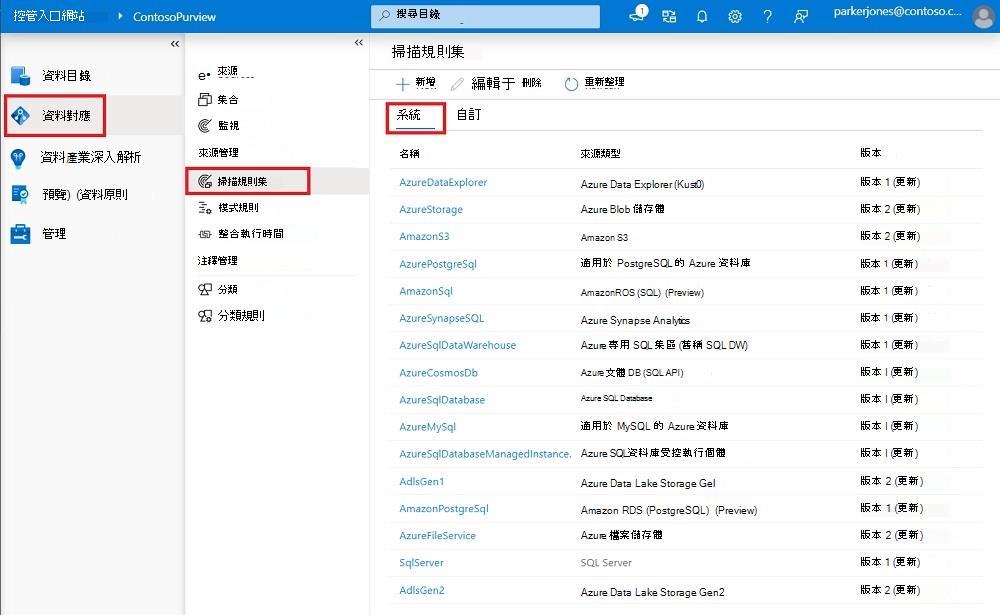Open the AzureStorage rule set
Screen dimensions: 1000x615
click(x=430, y=209)
